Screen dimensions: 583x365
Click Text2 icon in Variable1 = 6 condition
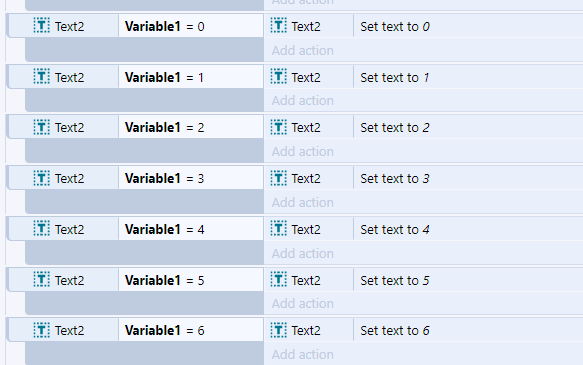42,330
